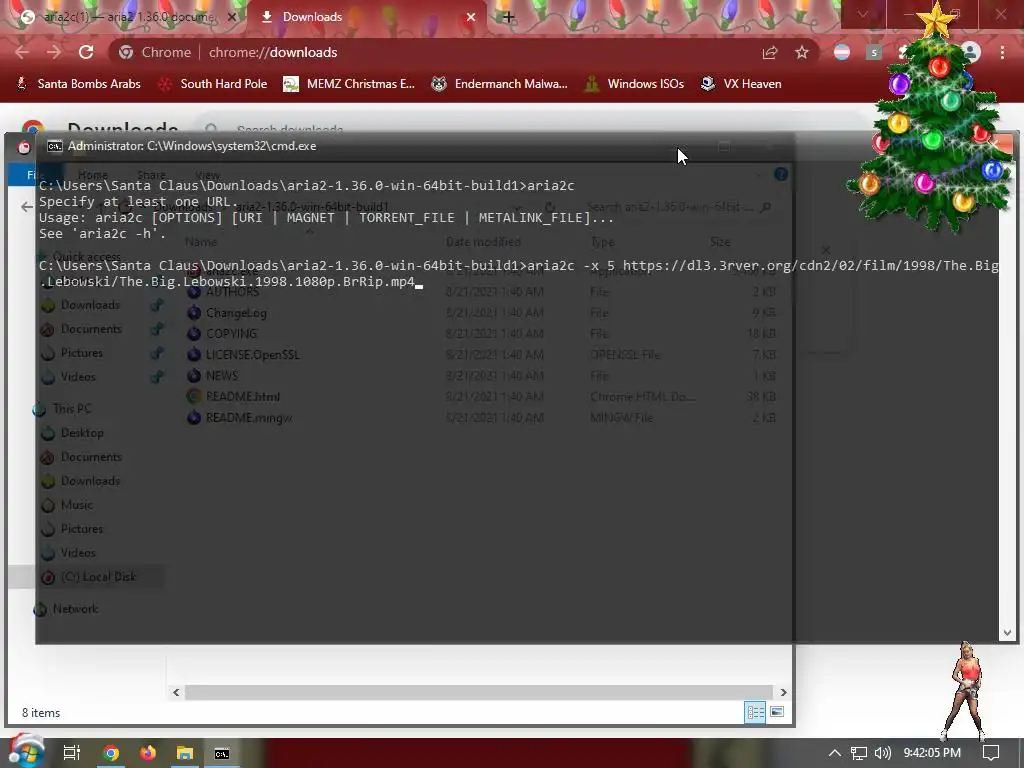
Task: Switch Explorer to large icons view
Action: tap(776, 712)
